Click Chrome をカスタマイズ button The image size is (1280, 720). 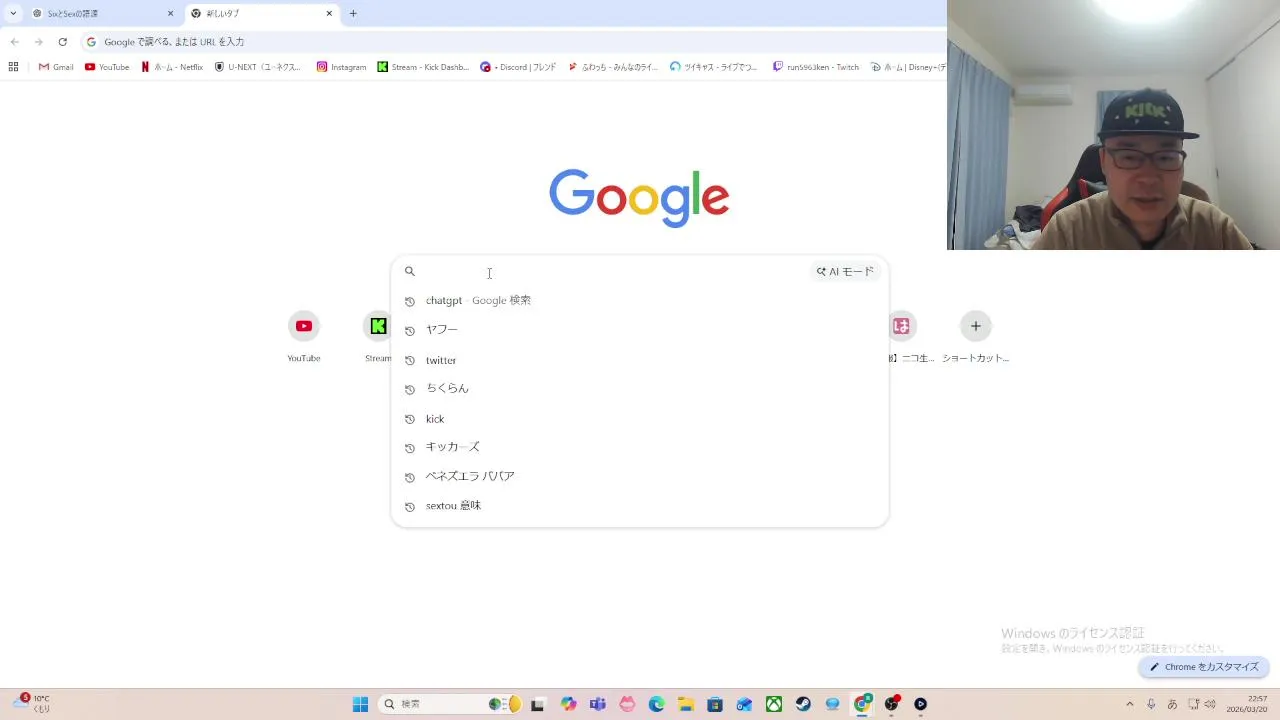[1204, 667]
